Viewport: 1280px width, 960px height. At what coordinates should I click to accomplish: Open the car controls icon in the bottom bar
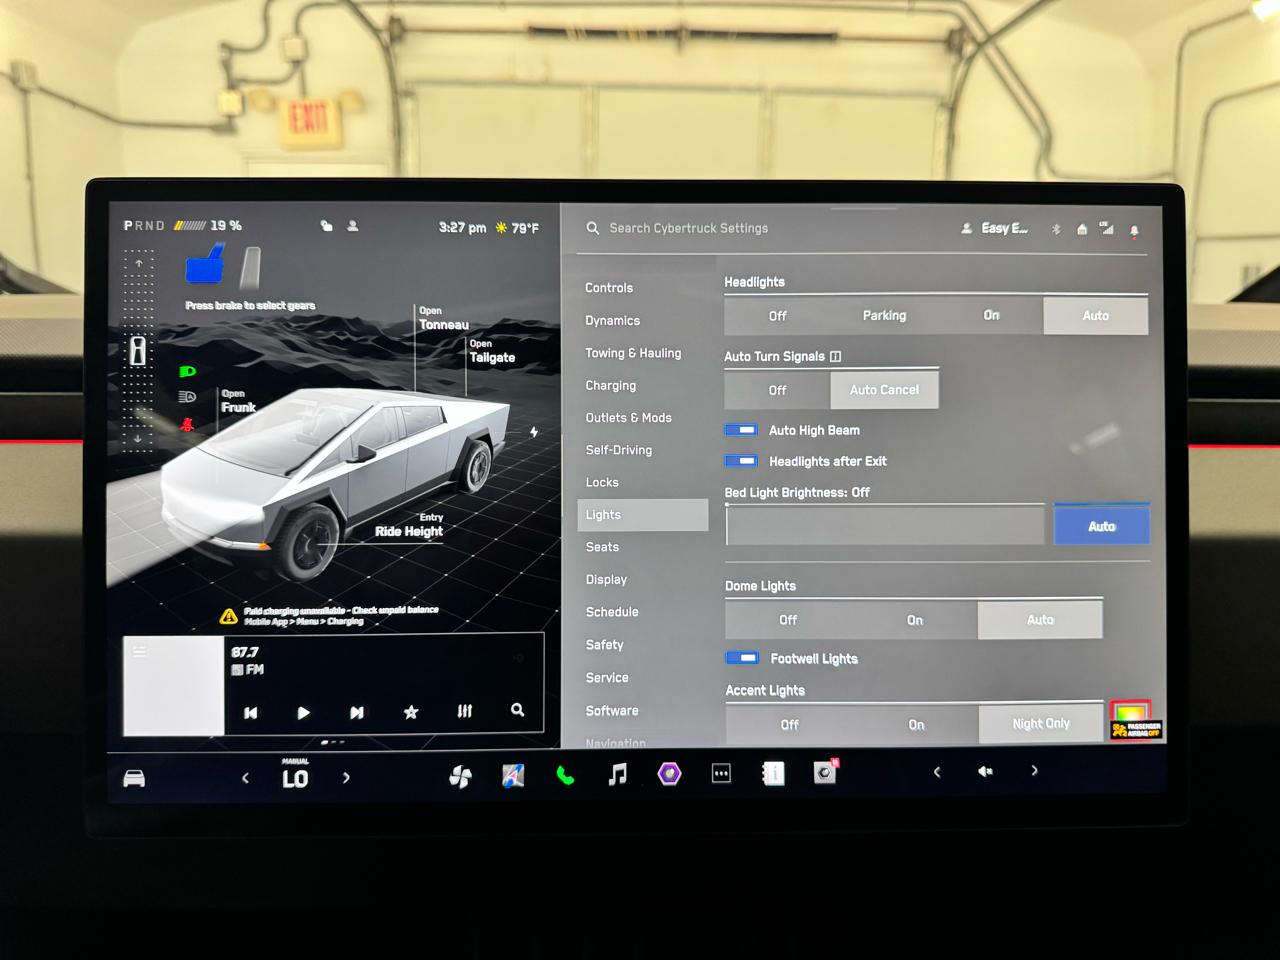coord(134,778)
